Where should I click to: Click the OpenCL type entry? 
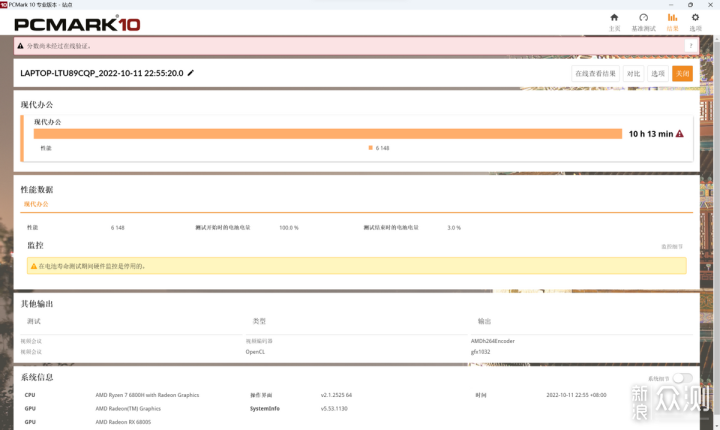(x=255, y=352)
